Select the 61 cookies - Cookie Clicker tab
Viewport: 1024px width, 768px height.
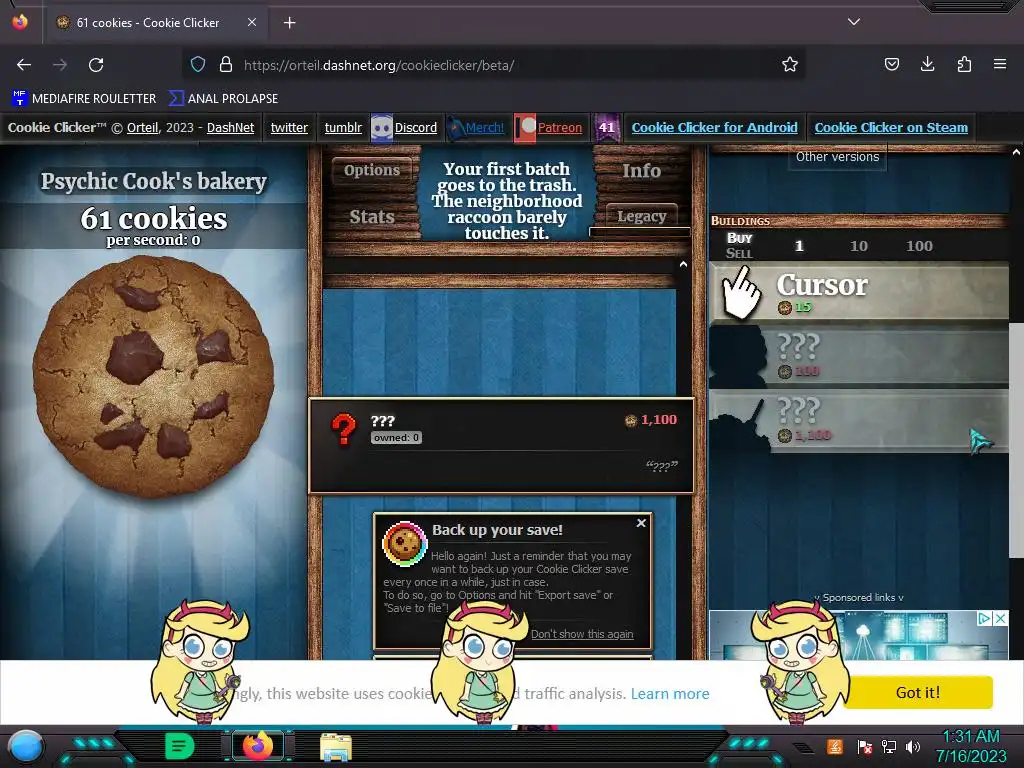click(155, 23)
